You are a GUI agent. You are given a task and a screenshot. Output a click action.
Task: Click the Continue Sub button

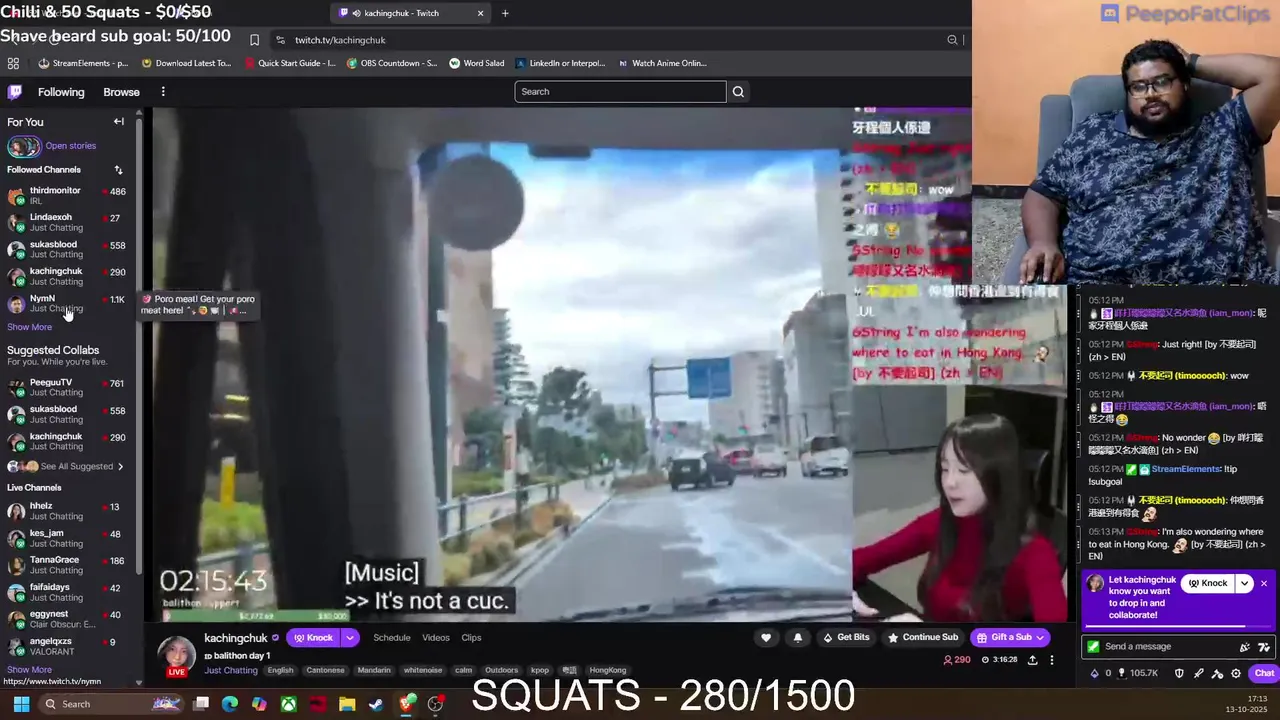click(x=921, y=637)
